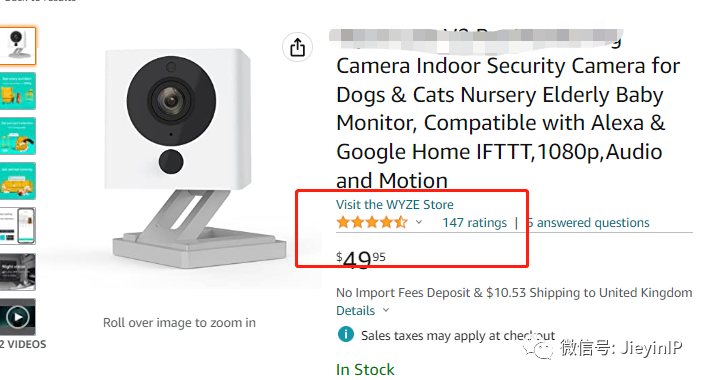705x380 pixels.
Task: Select the third teal thumbnail with orange phone
Action: tap(18, 136)
